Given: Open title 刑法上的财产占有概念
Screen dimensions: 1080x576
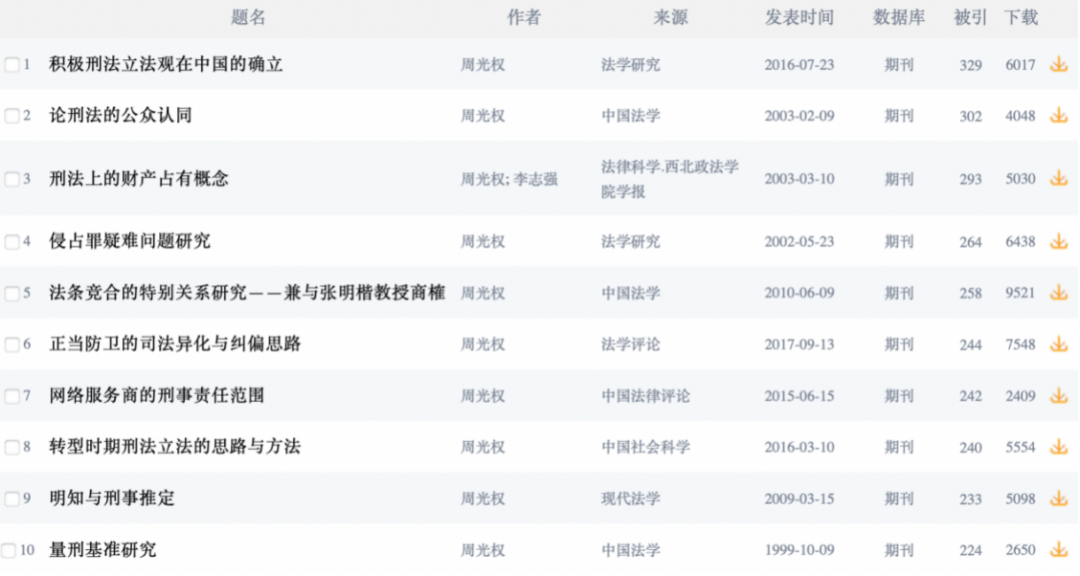Looking at the screenshot, I should point(138,179).
